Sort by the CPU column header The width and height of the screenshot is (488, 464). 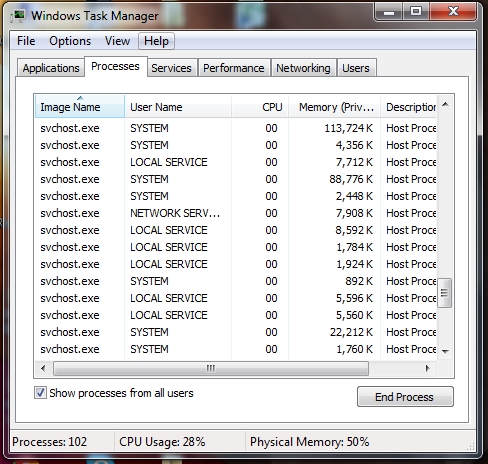[260, 107]
